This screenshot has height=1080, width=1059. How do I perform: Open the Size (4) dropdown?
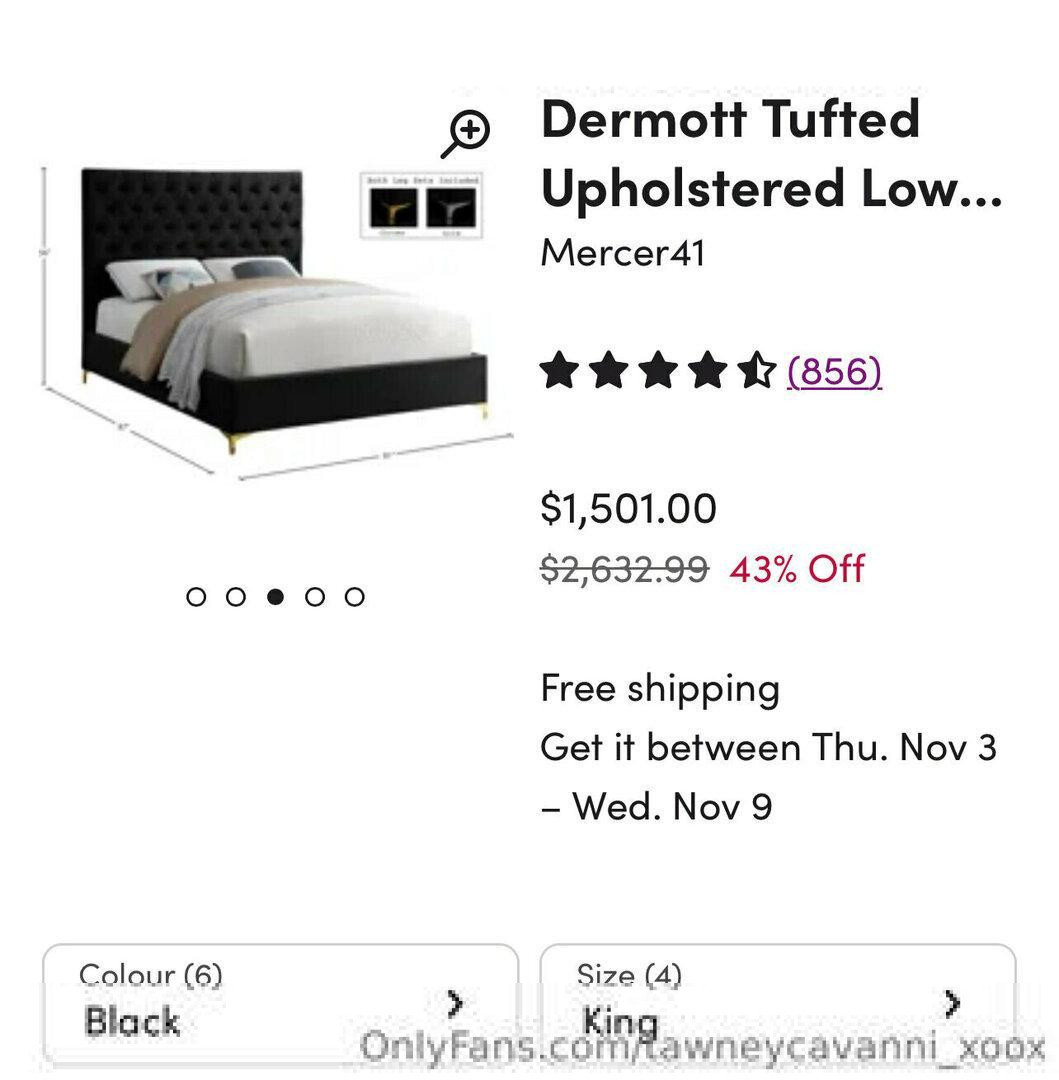(x=777, y=1001)
